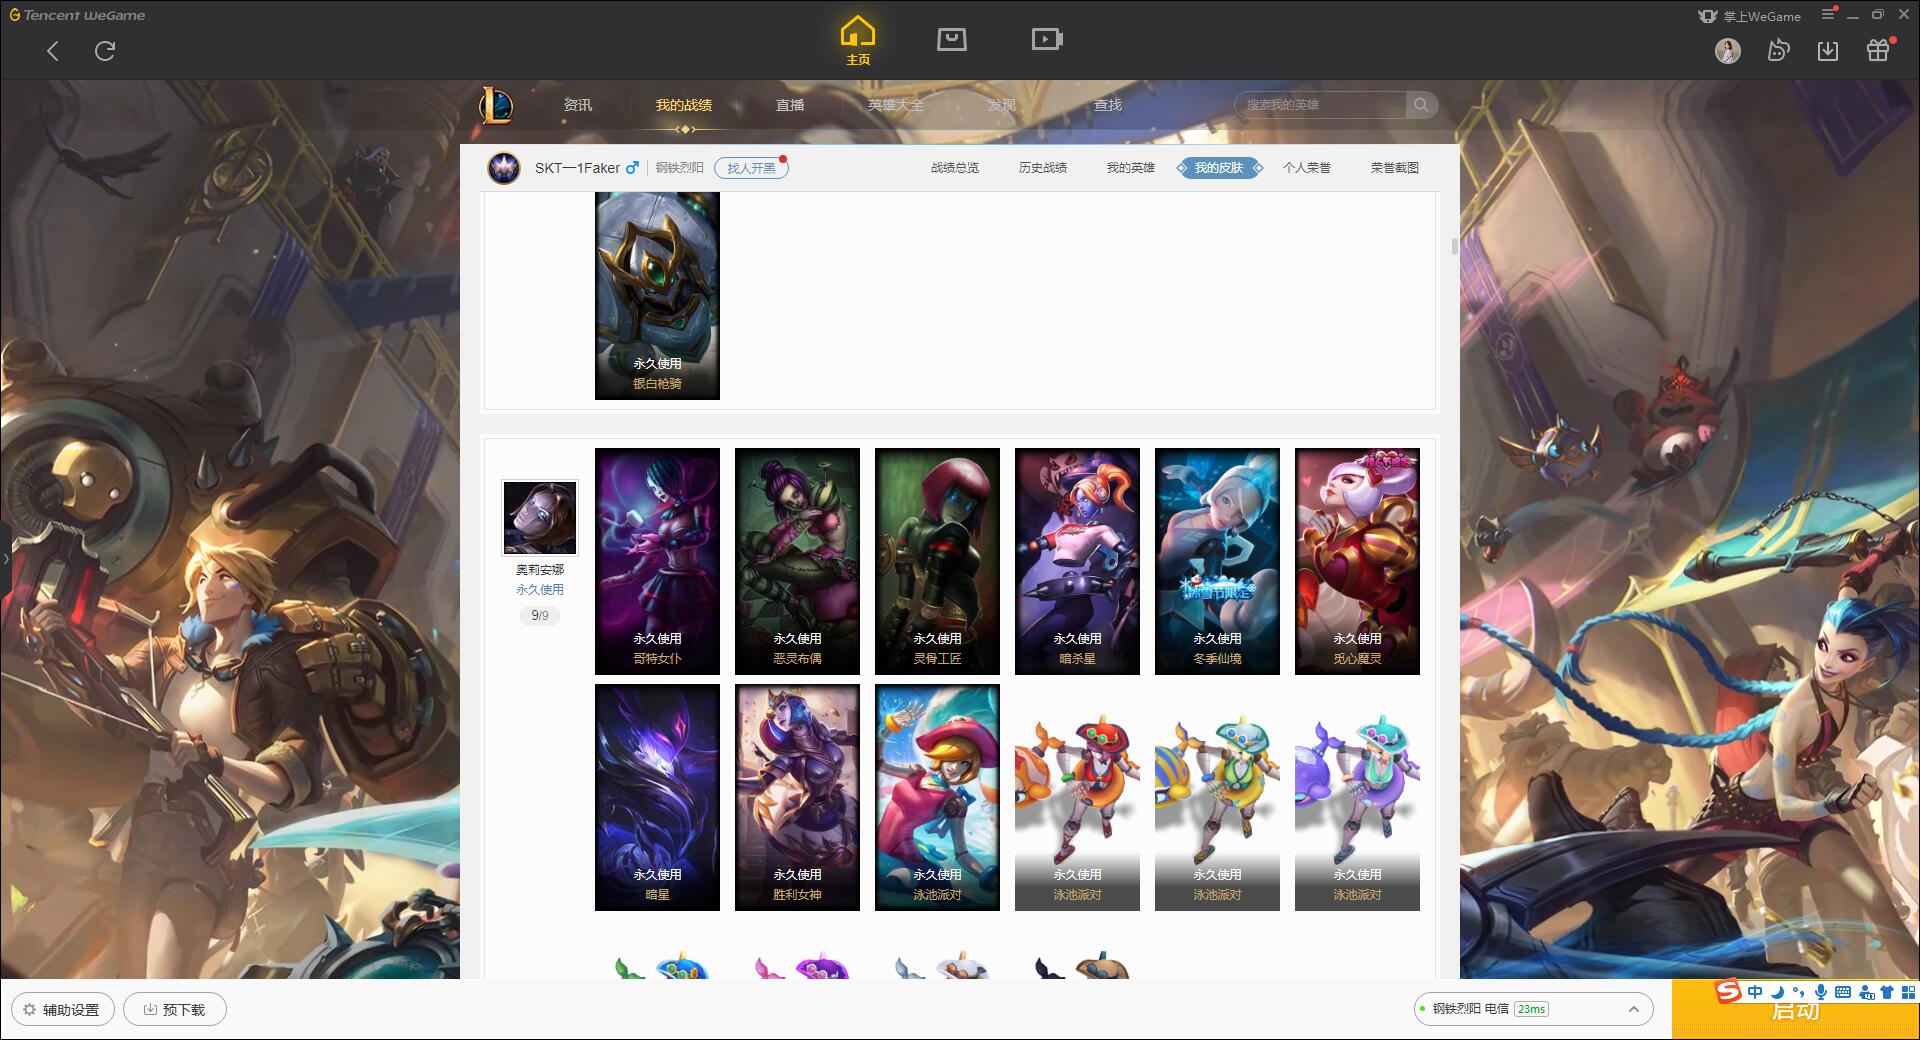Toggle Sogou punctuation mode
Screen dimensions: 1920x1040
[x=1798, y=992]
